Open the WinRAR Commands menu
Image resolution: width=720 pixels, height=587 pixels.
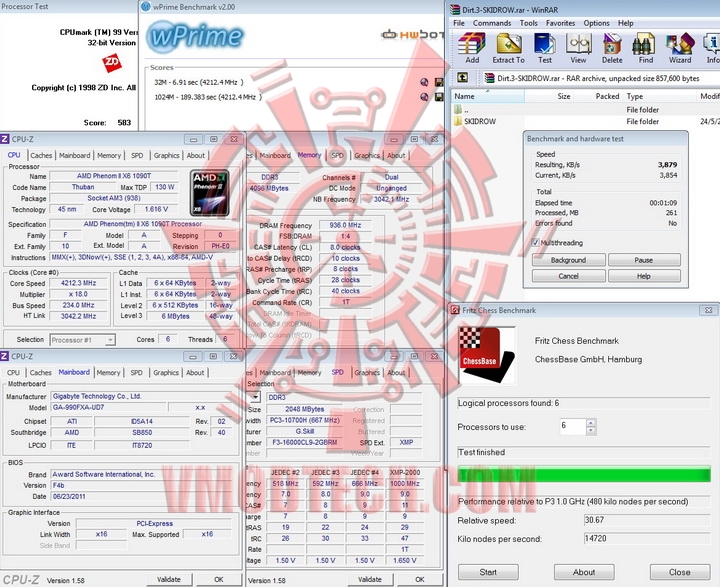492,23
